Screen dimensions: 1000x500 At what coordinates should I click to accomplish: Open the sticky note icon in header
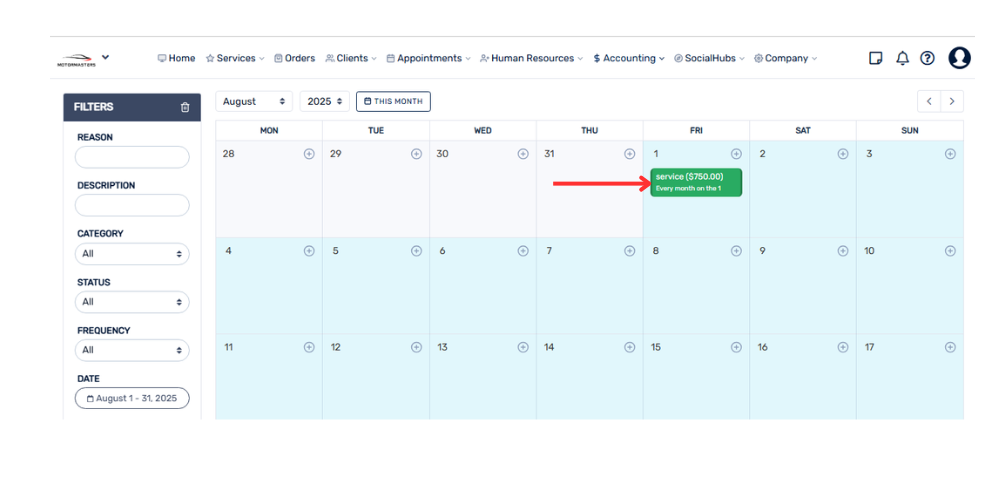(876, 58)
